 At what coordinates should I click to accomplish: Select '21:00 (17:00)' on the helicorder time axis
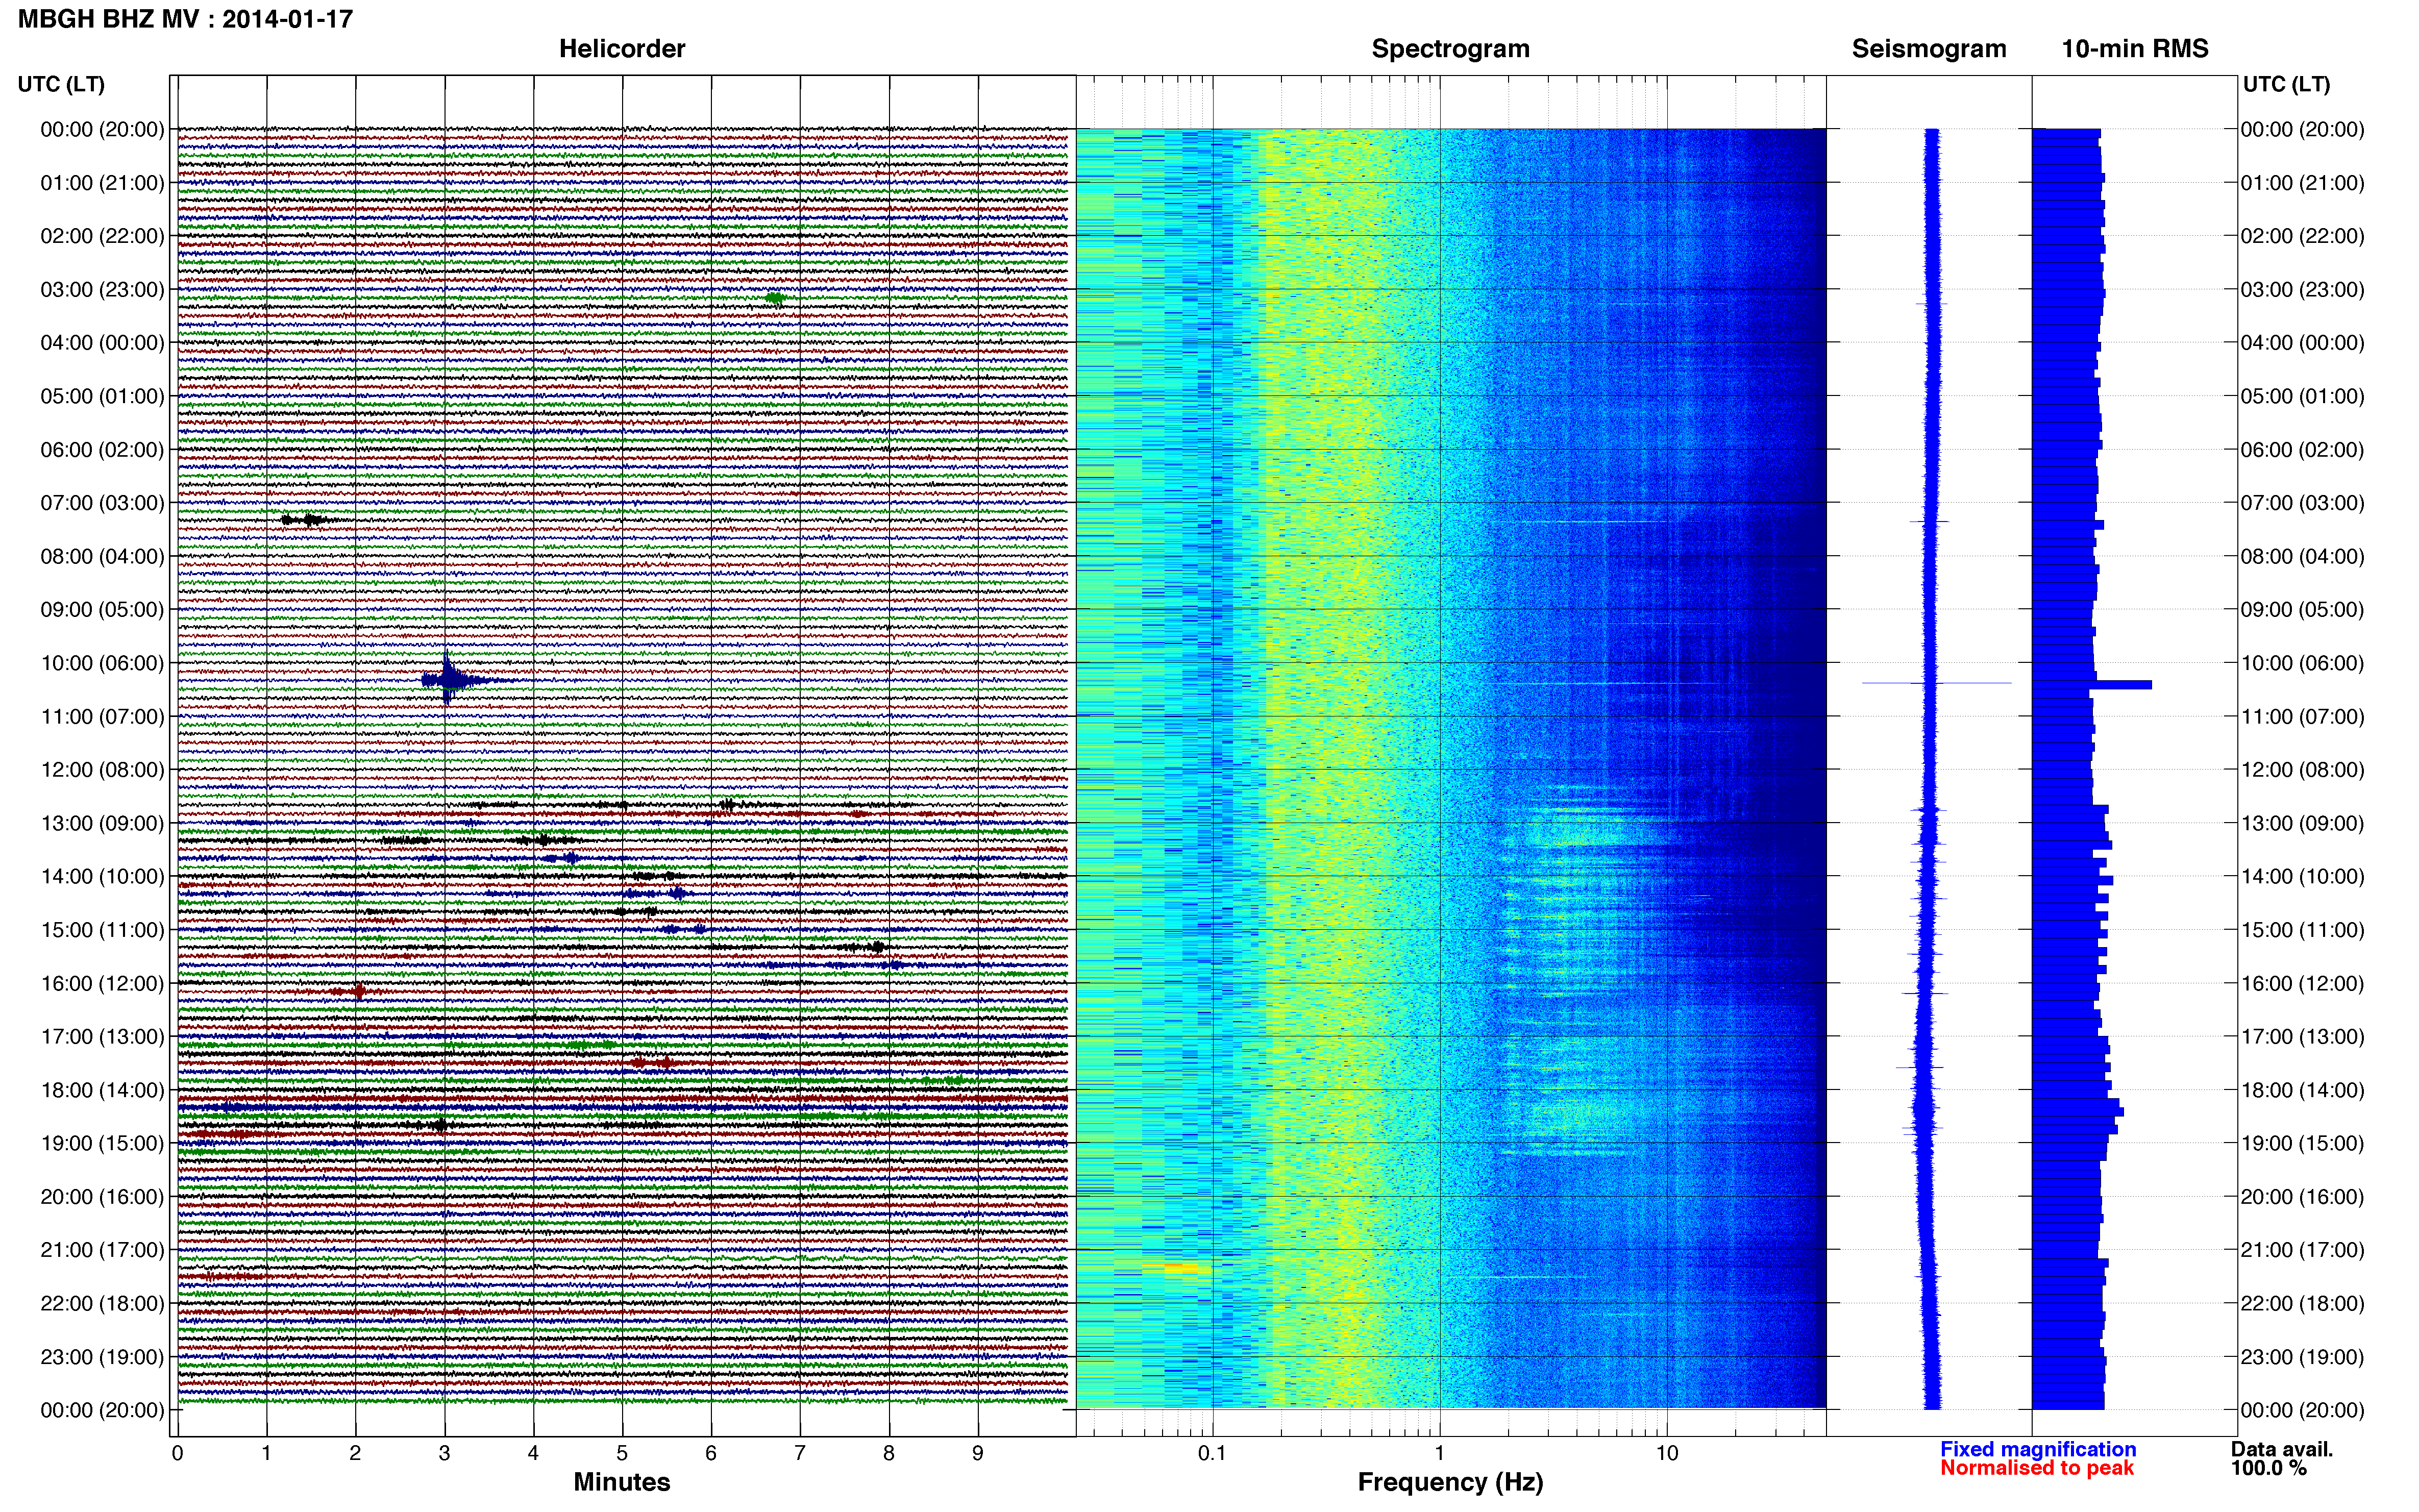pyautogui.click(x=102, y=1250)
